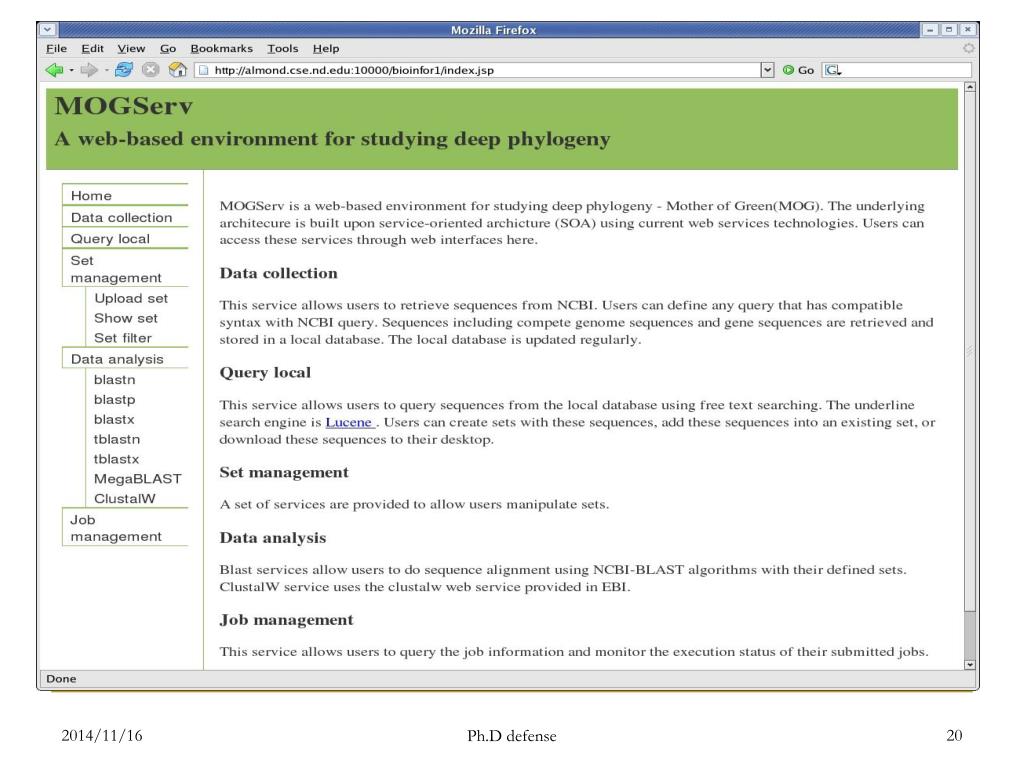Click scrollbar up arrow

pos(970,87)
